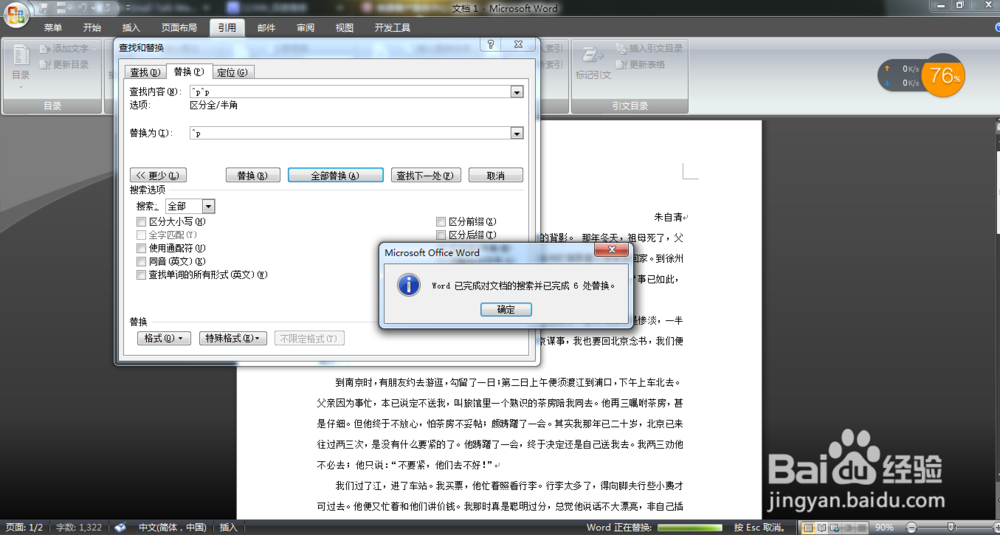This screenshot has height=535, width=1000.
Task: Open the 页面布局 ribbon tab
Action: coord(179,27)
